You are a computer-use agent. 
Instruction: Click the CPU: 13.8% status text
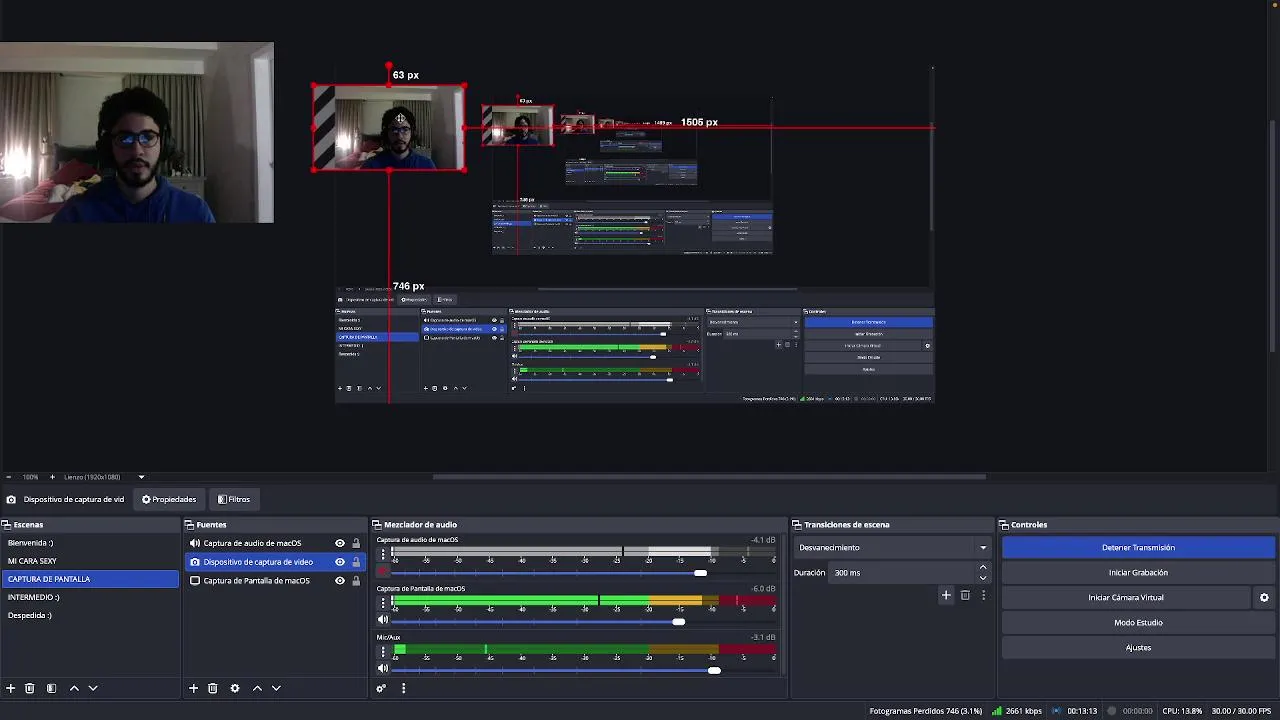[1182, 711]
